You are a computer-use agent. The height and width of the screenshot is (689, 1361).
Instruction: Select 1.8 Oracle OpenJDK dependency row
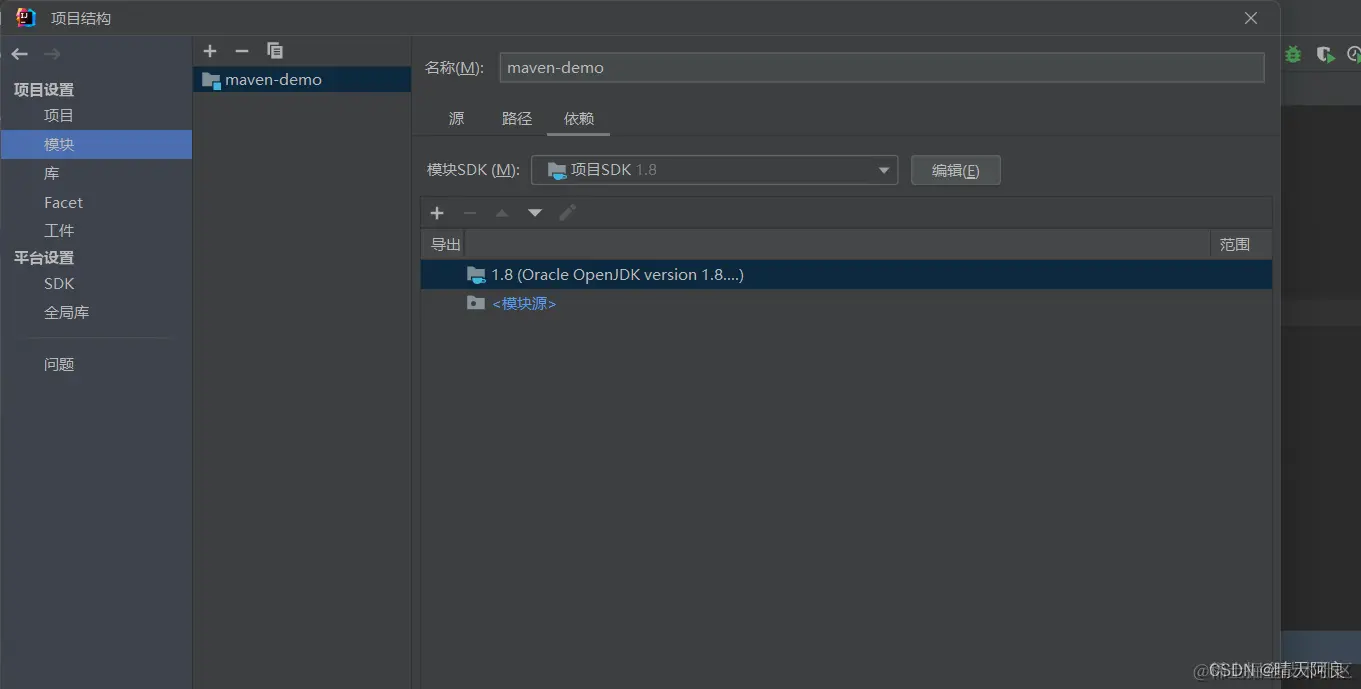846,275
